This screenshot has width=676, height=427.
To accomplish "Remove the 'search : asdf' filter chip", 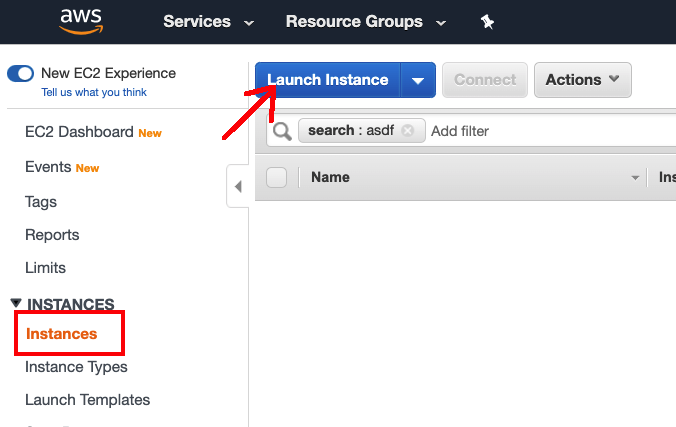I will [x=407, y=130].
